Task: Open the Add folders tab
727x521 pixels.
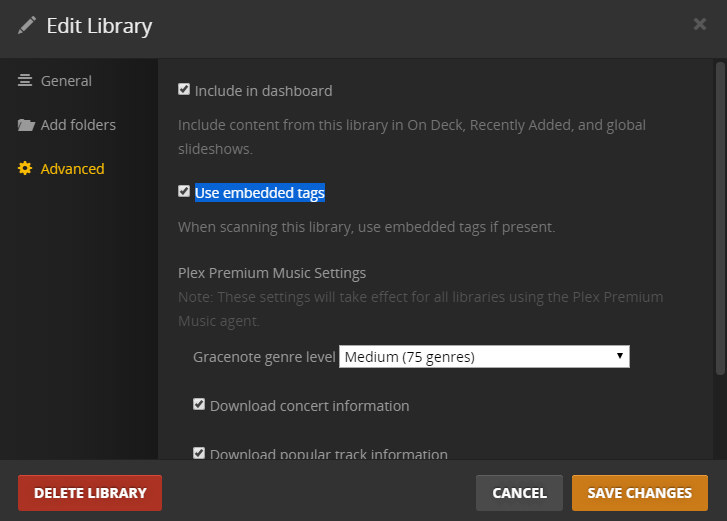Action: (x=78, y=125)
